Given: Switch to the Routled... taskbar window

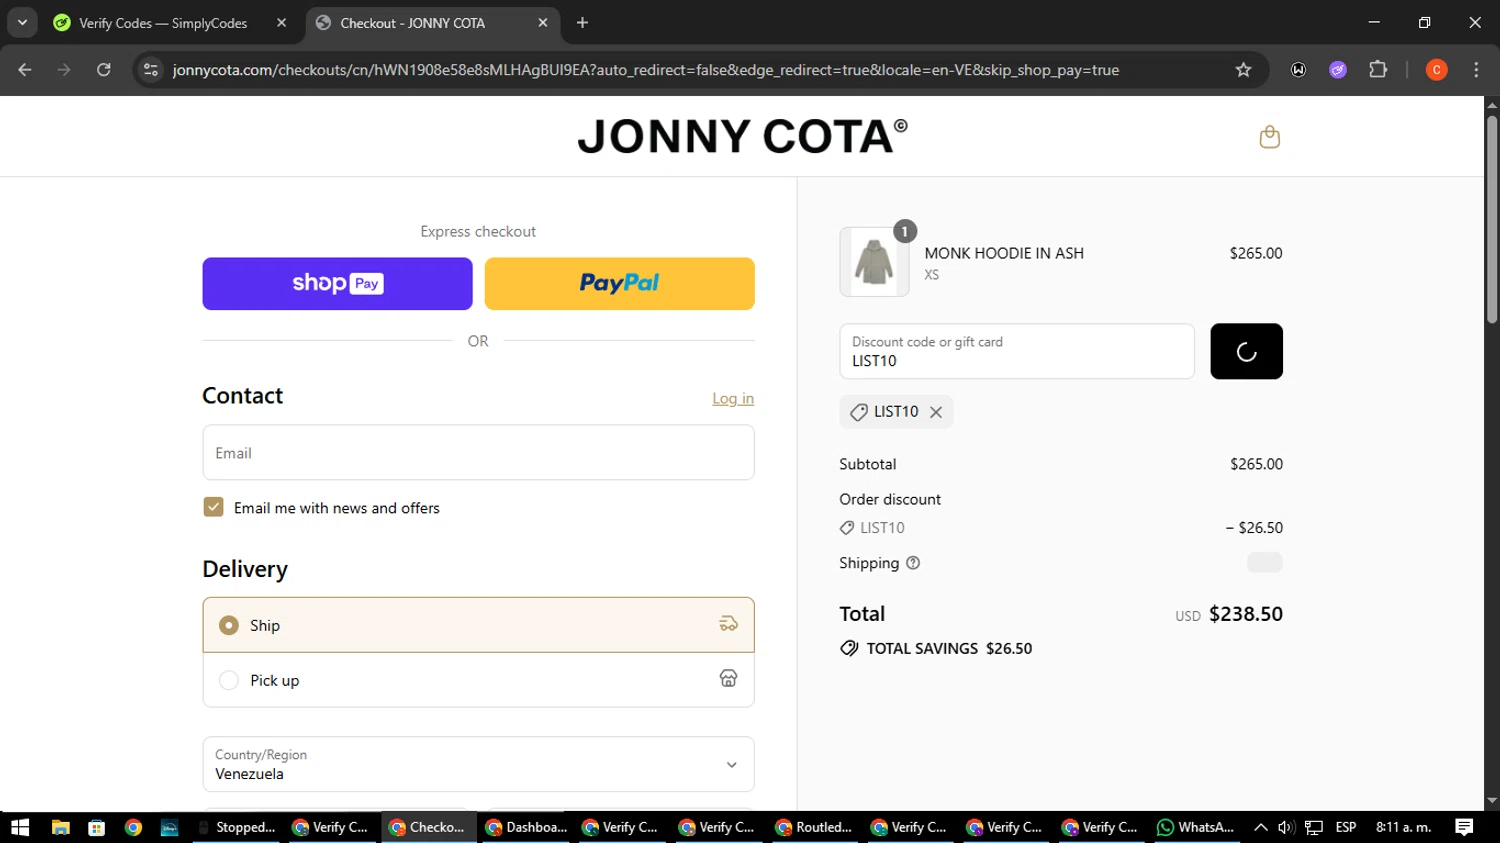Looking at the screenshot, I should pos(814,827).
